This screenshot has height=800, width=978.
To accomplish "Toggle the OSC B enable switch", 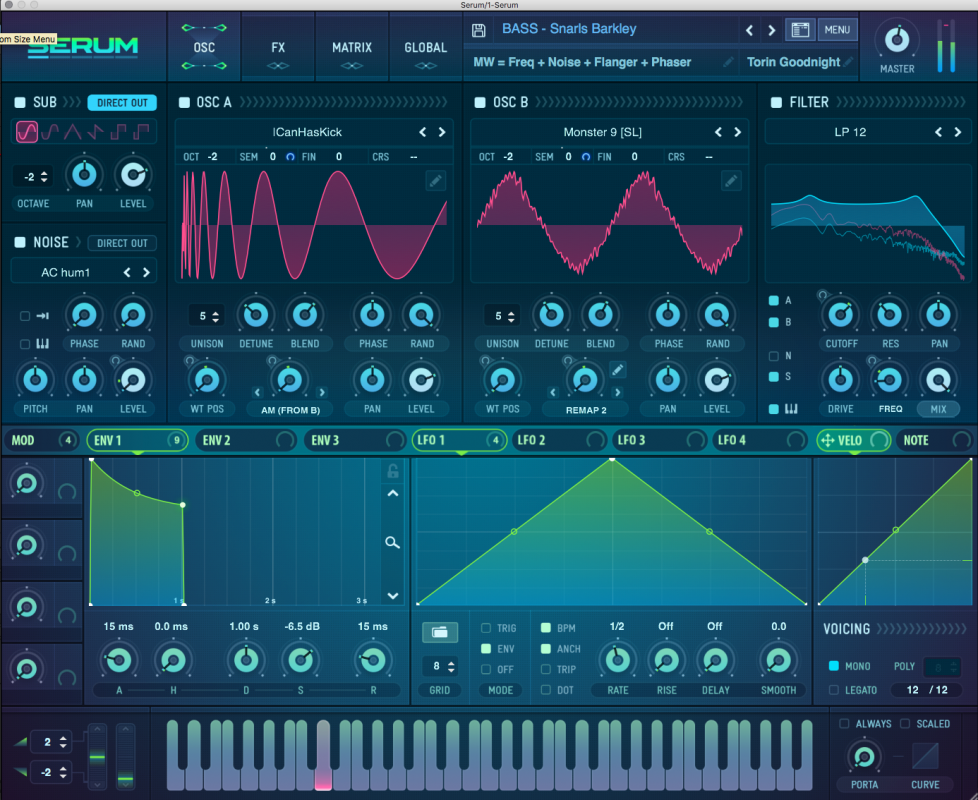I will coord(480,102).
